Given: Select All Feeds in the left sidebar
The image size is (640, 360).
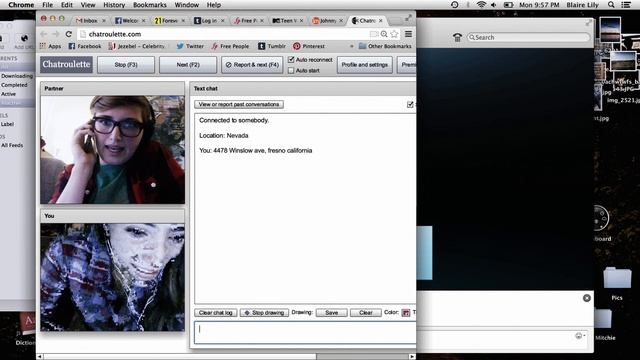Looking at the screenshot, I should click(12, 145).
